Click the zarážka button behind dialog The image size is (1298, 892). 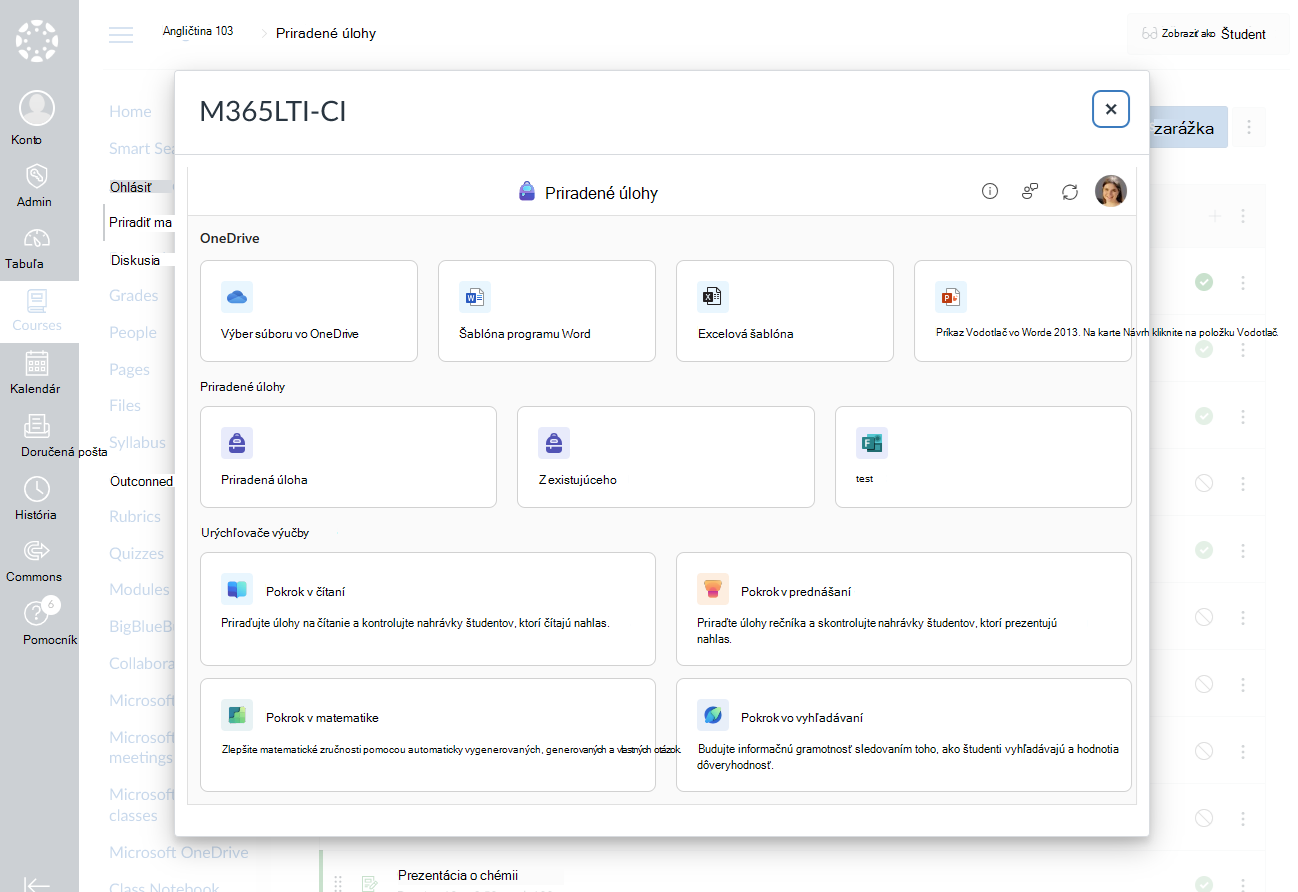coord(1188,128)
